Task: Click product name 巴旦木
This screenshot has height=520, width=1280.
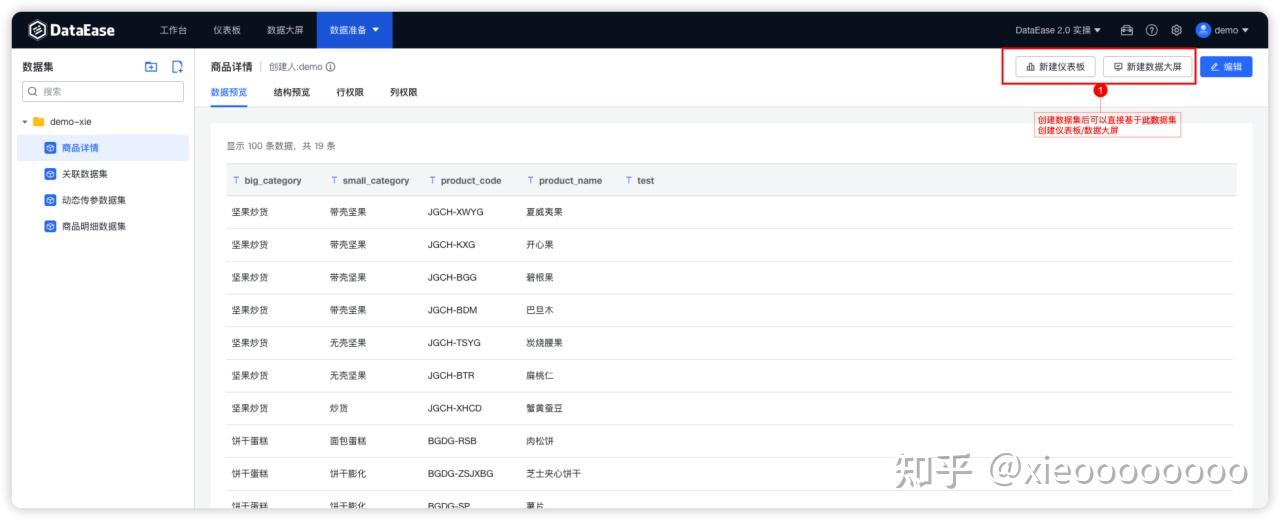Action: pos(540,310)
